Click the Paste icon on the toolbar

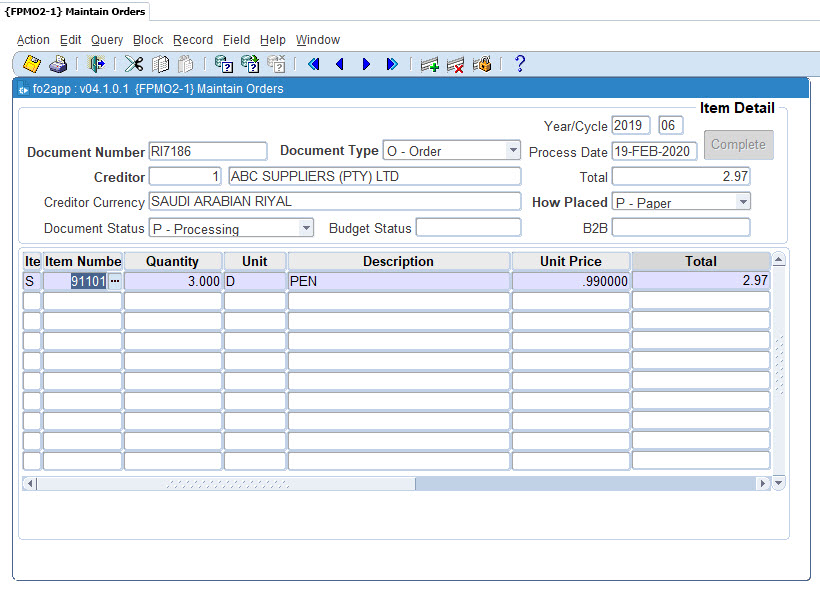(x=185, y=63)
